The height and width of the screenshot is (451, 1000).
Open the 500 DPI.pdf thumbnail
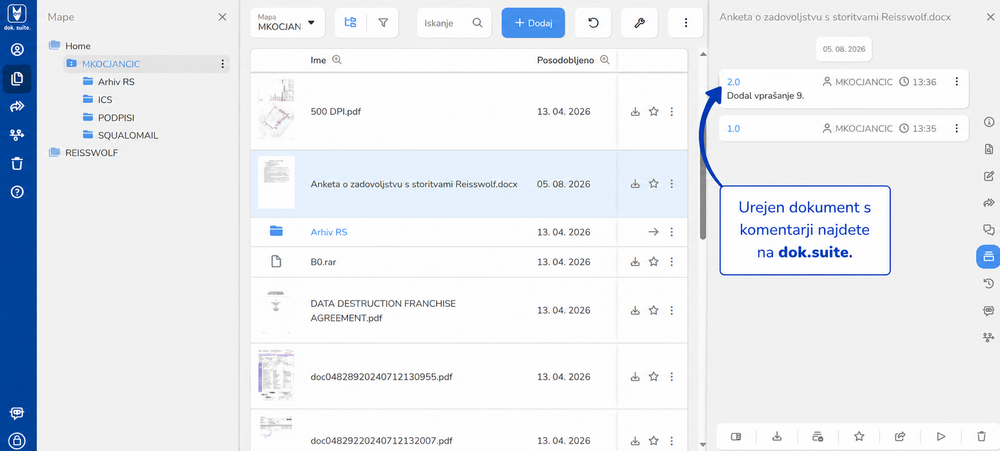click(x=276, y=109)
